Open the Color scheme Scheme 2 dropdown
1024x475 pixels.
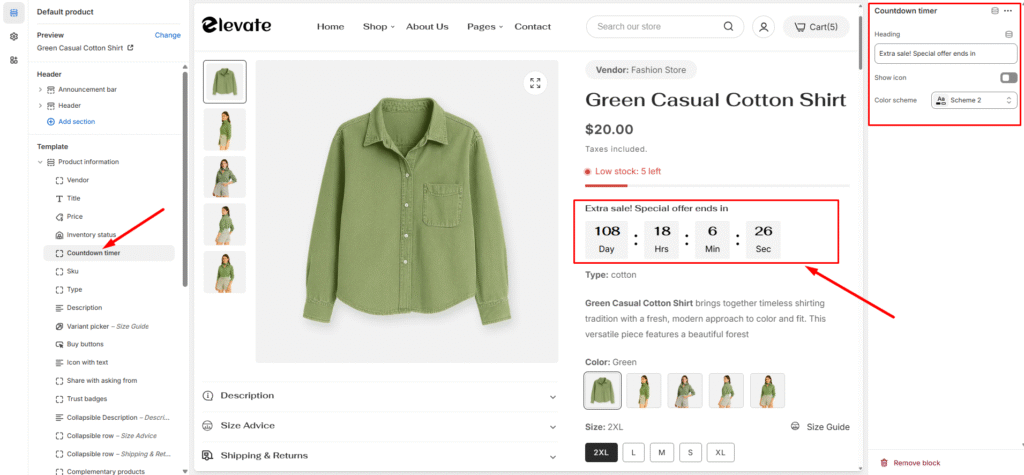point(974,100)
